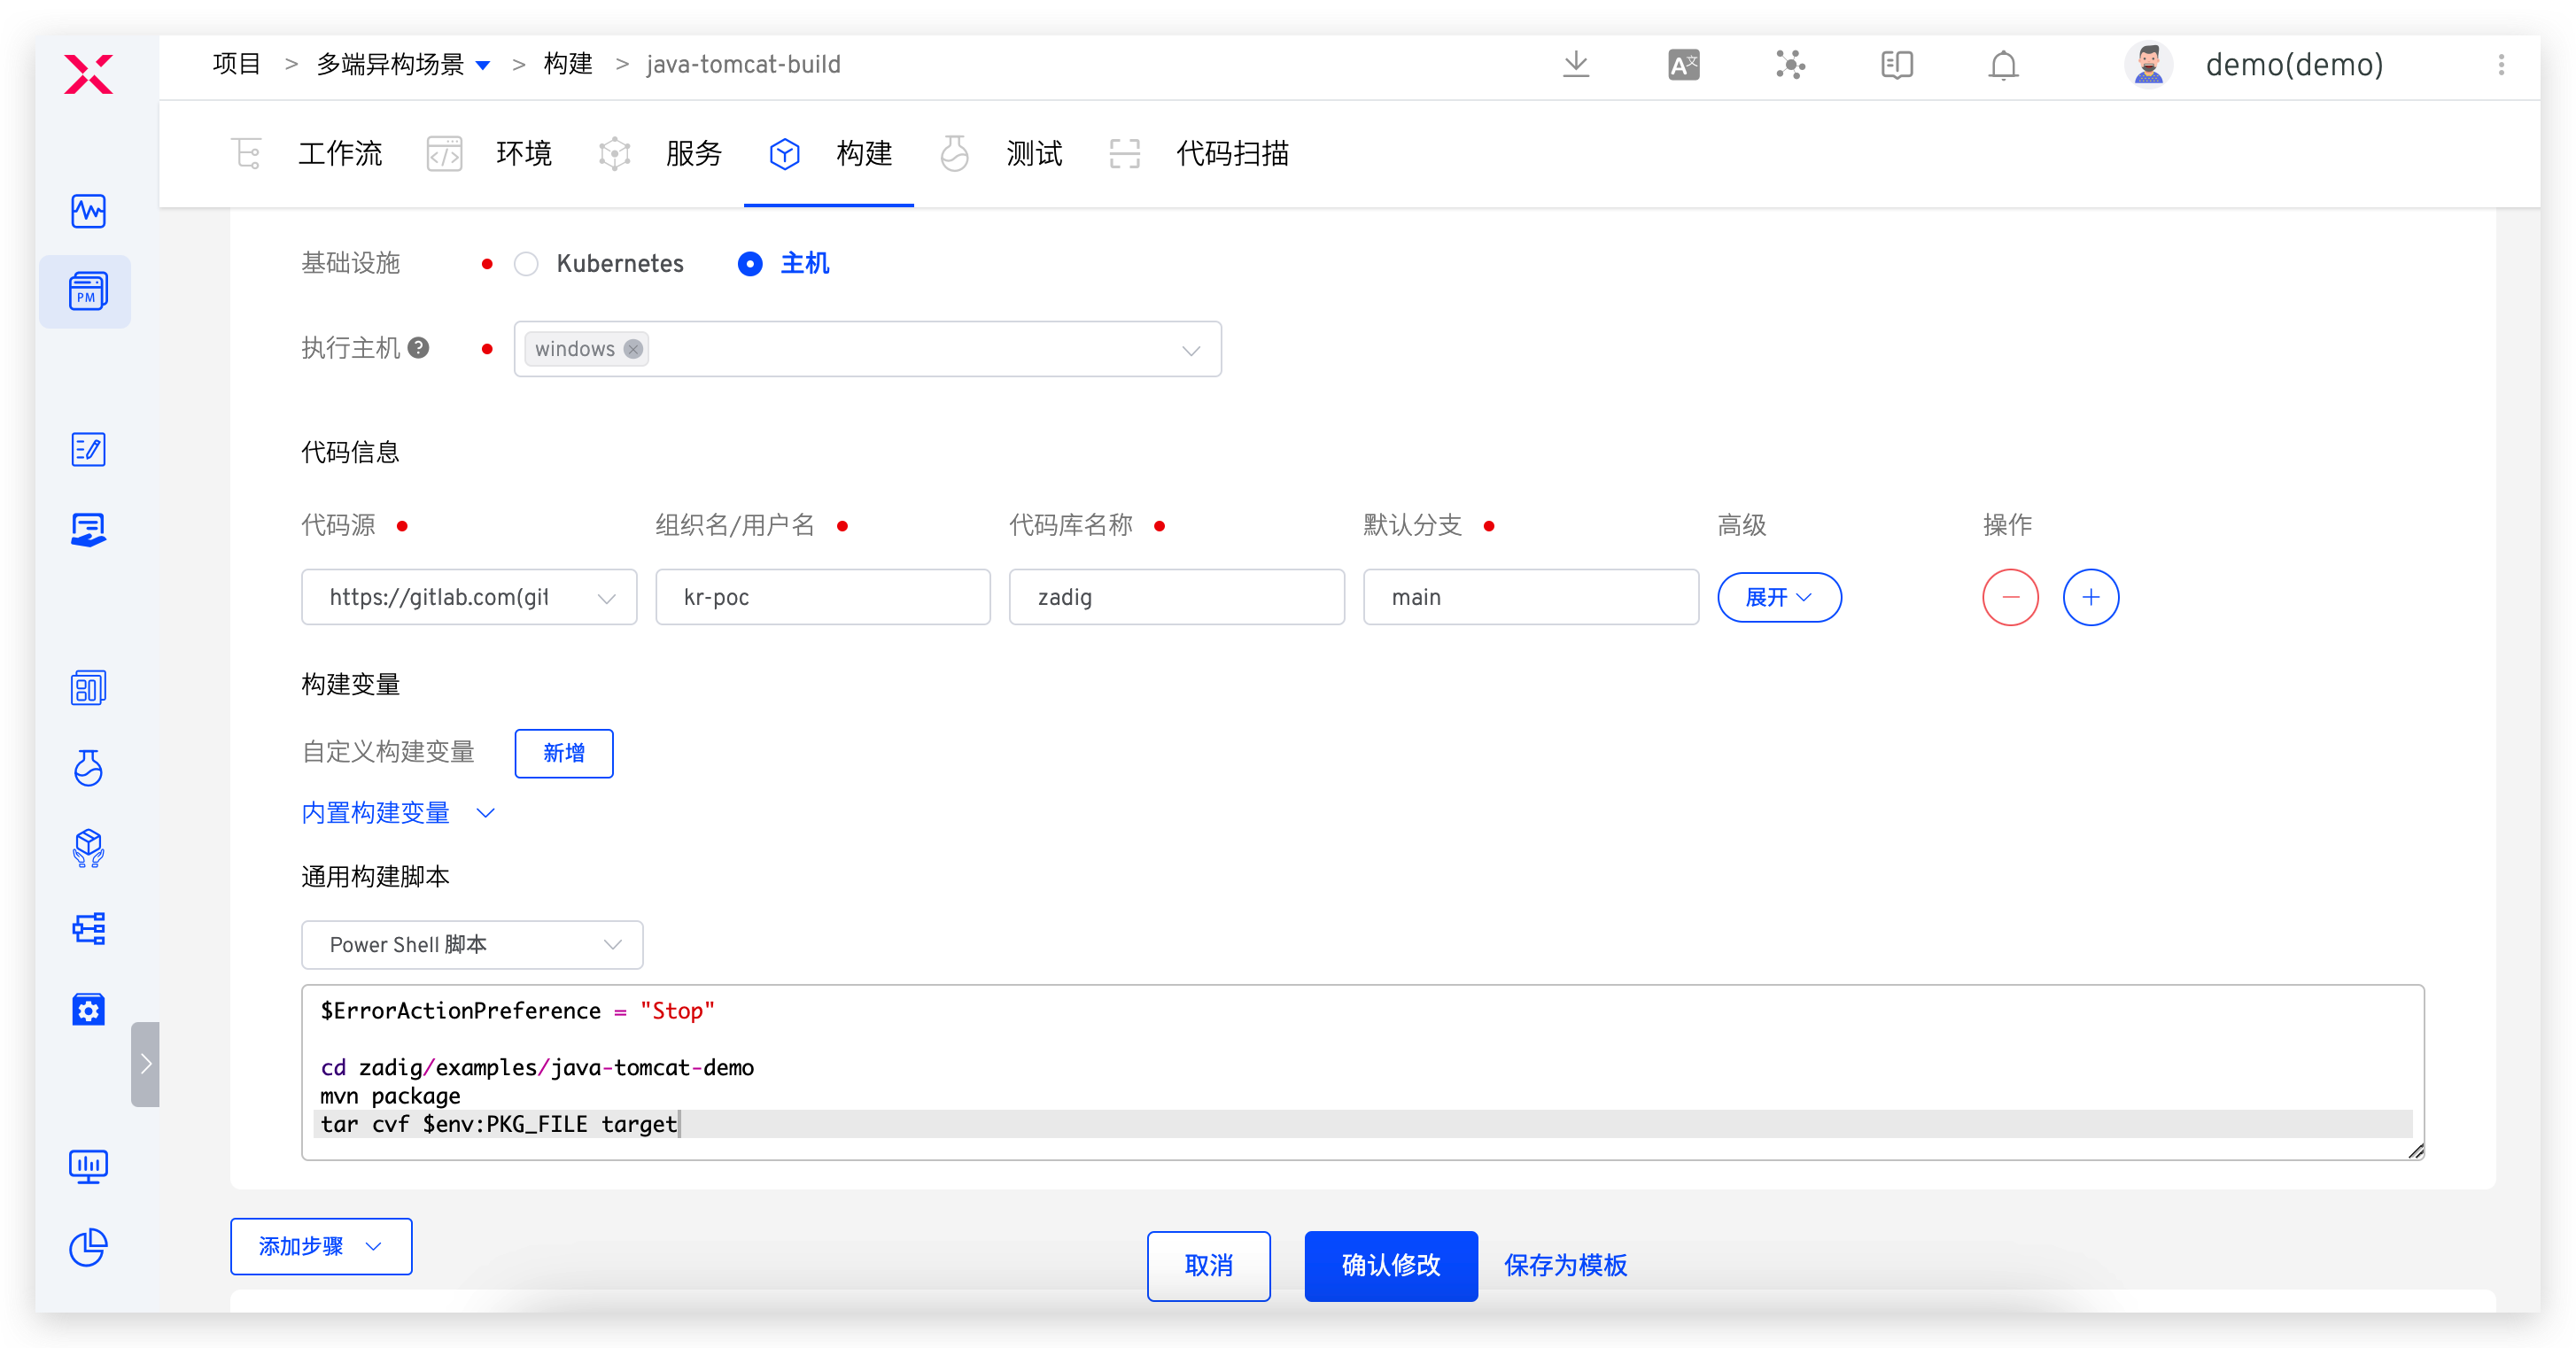Click the blue plus add repository button

click(x=2090, y=597)
